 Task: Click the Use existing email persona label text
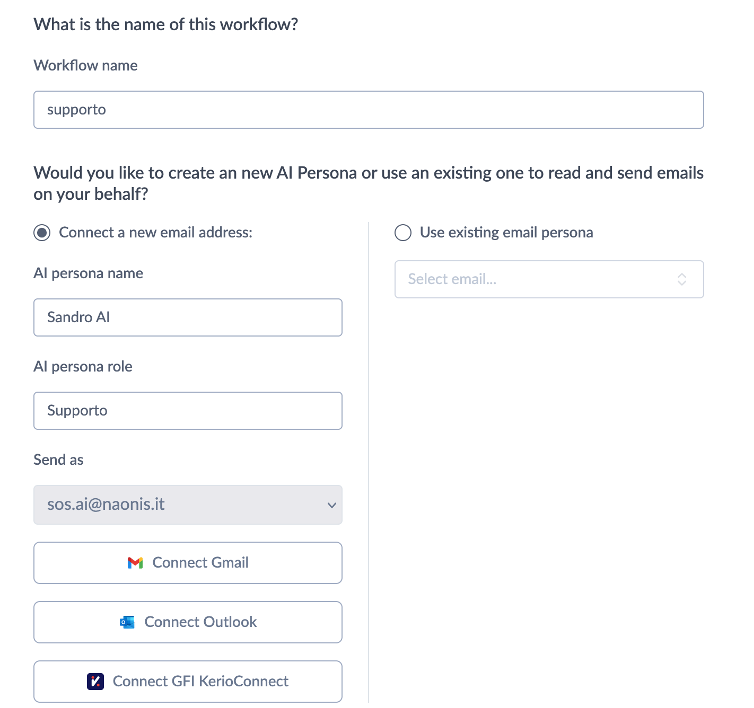tap(506, 233)
